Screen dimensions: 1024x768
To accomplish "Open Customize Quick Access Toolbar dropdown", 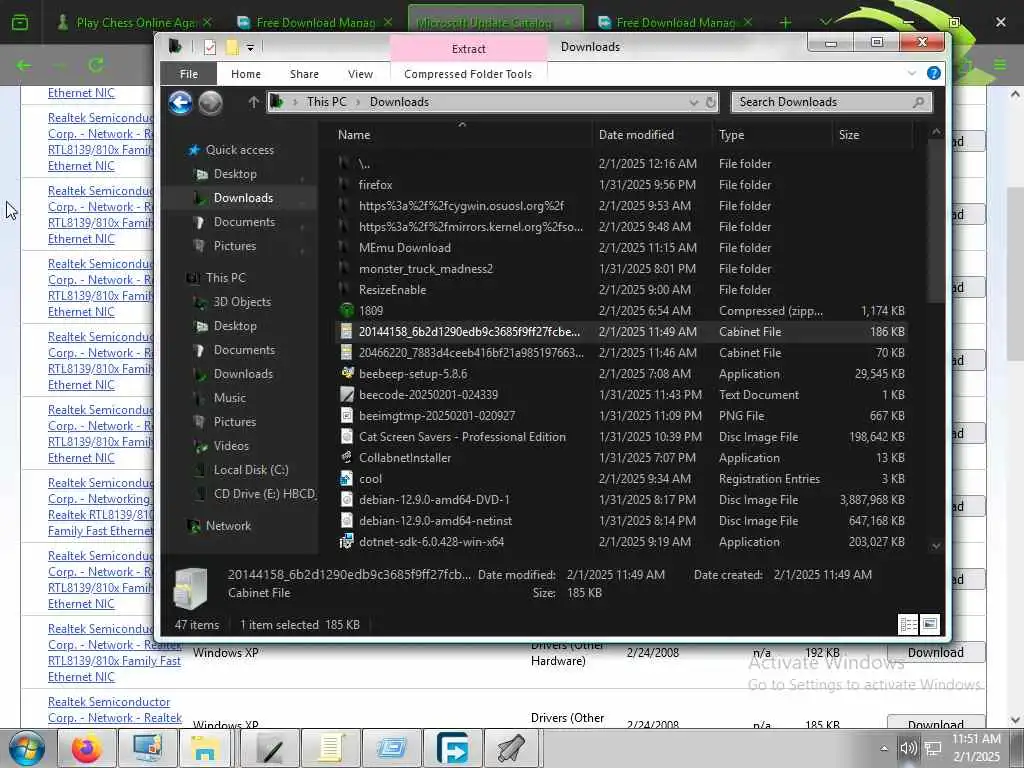I will [x=250, y=47].
